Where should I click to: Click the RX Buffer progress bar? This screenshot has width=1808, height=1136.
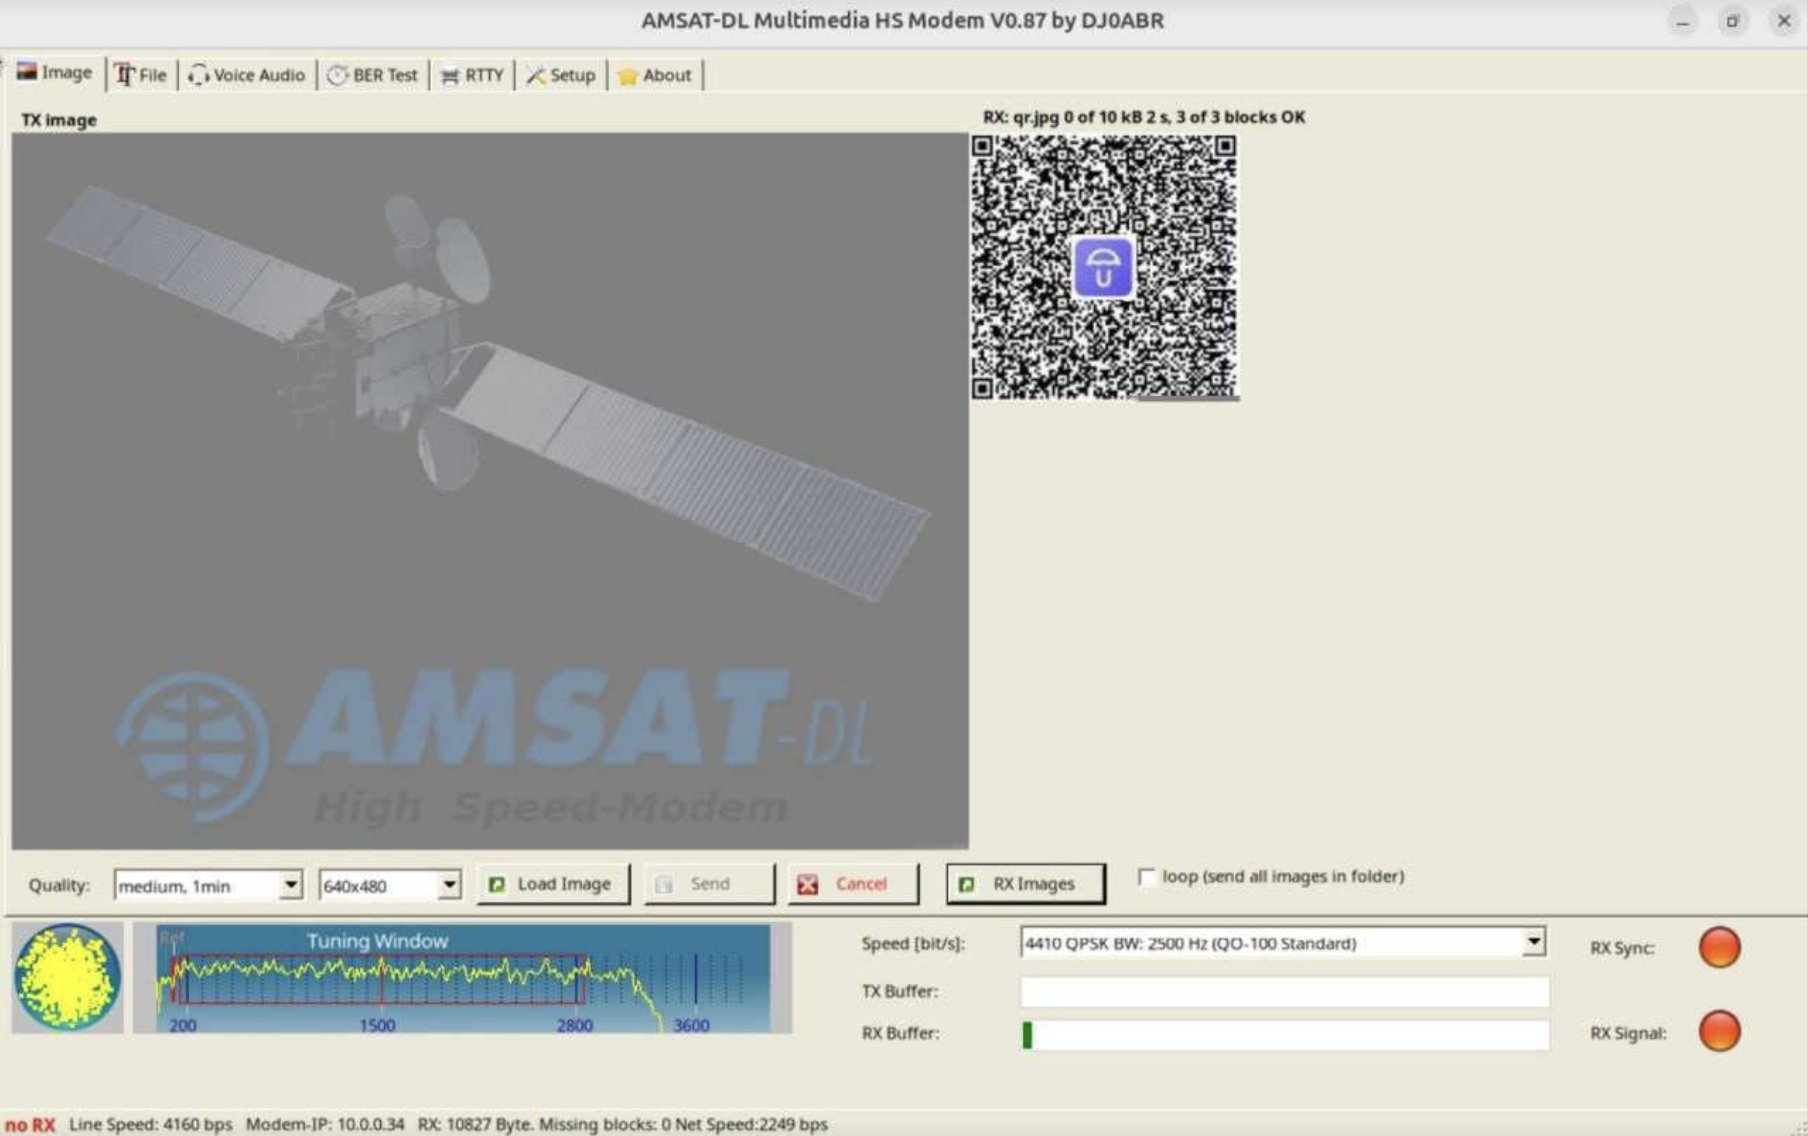click(x=1285, y=1034)
